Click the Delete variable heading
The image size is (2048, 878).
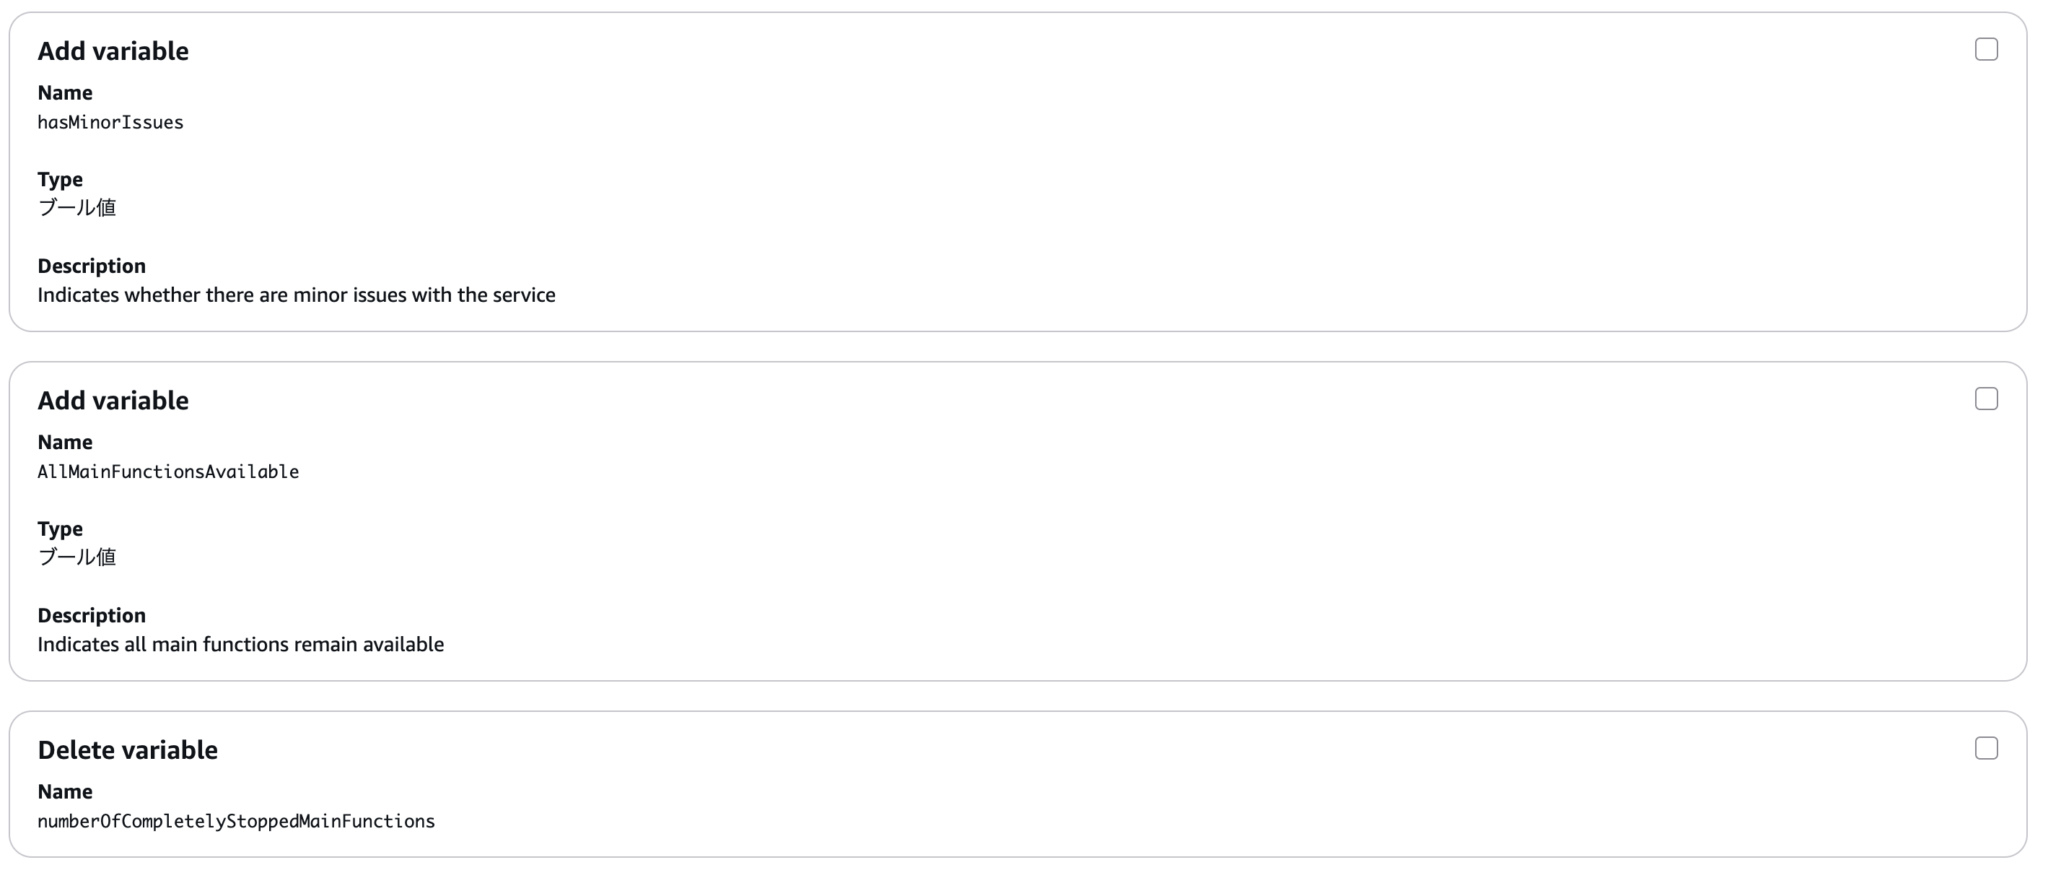tap(128, 750)
